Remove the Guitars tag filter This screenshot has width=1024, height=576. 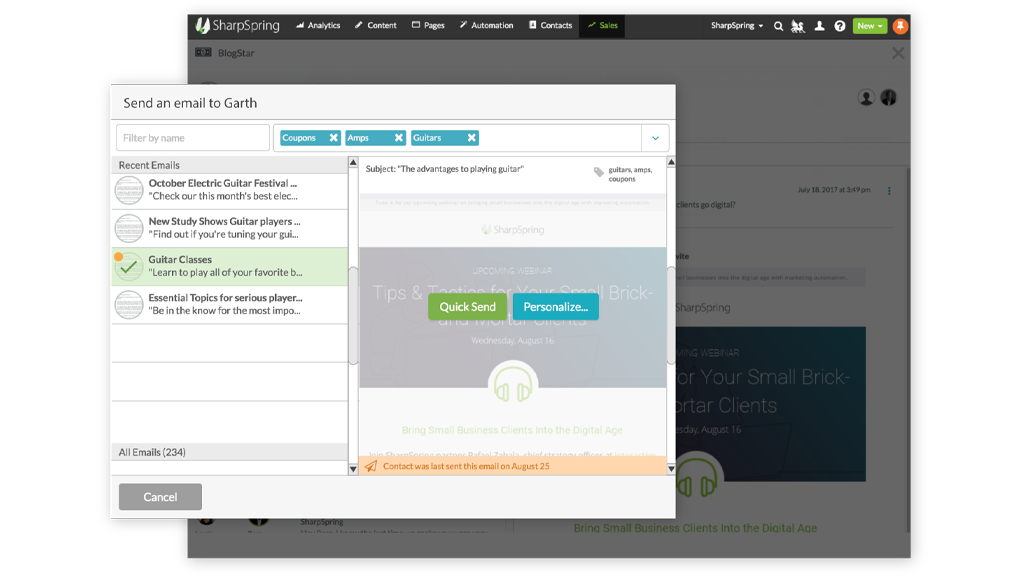pyautogui.click(x=472, y=138)
